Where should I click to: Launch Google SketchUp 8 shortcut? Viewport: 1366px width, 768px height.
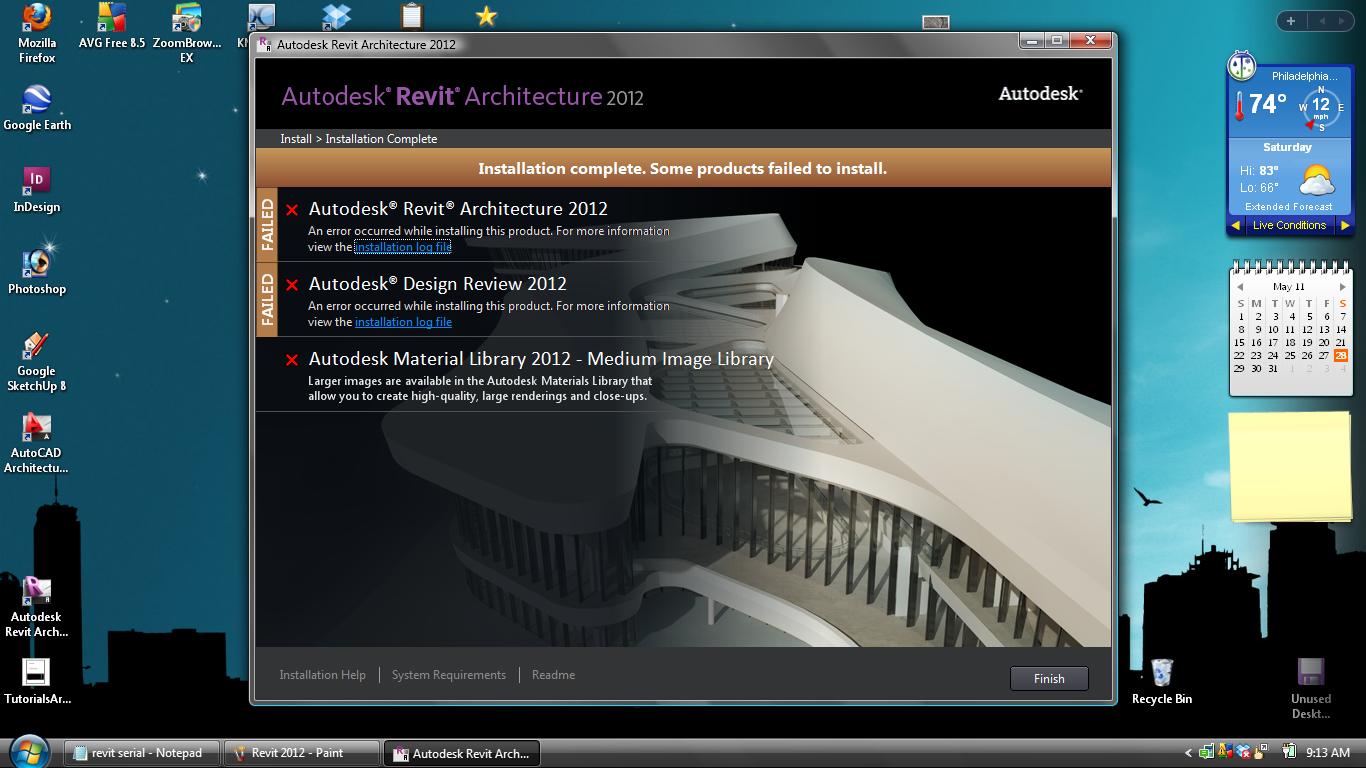point(37,361)
